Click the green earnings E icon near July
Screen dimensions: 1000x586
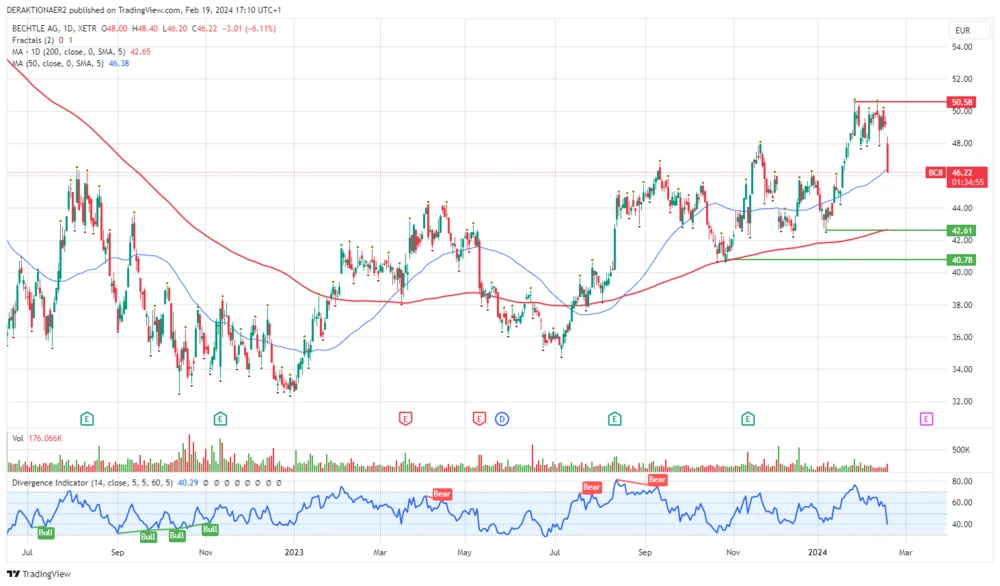pyautogui.click(x=87, y=419)
